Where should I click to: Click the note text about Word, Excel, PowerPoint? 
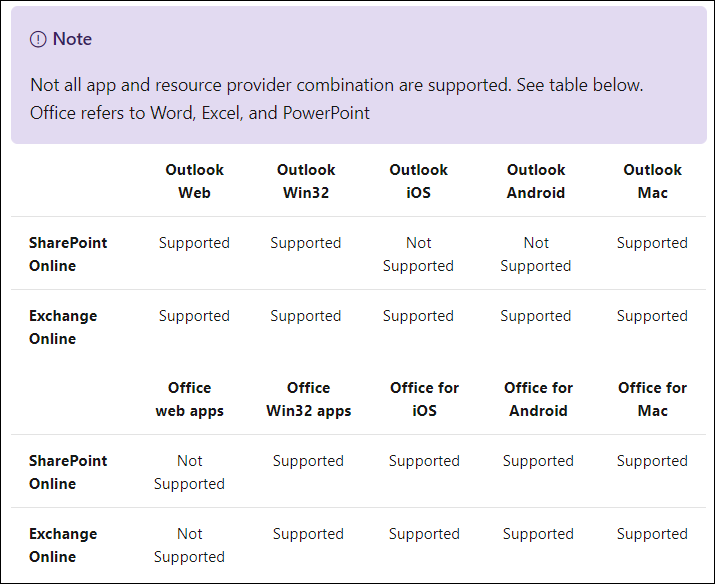(x=200, y=113)
